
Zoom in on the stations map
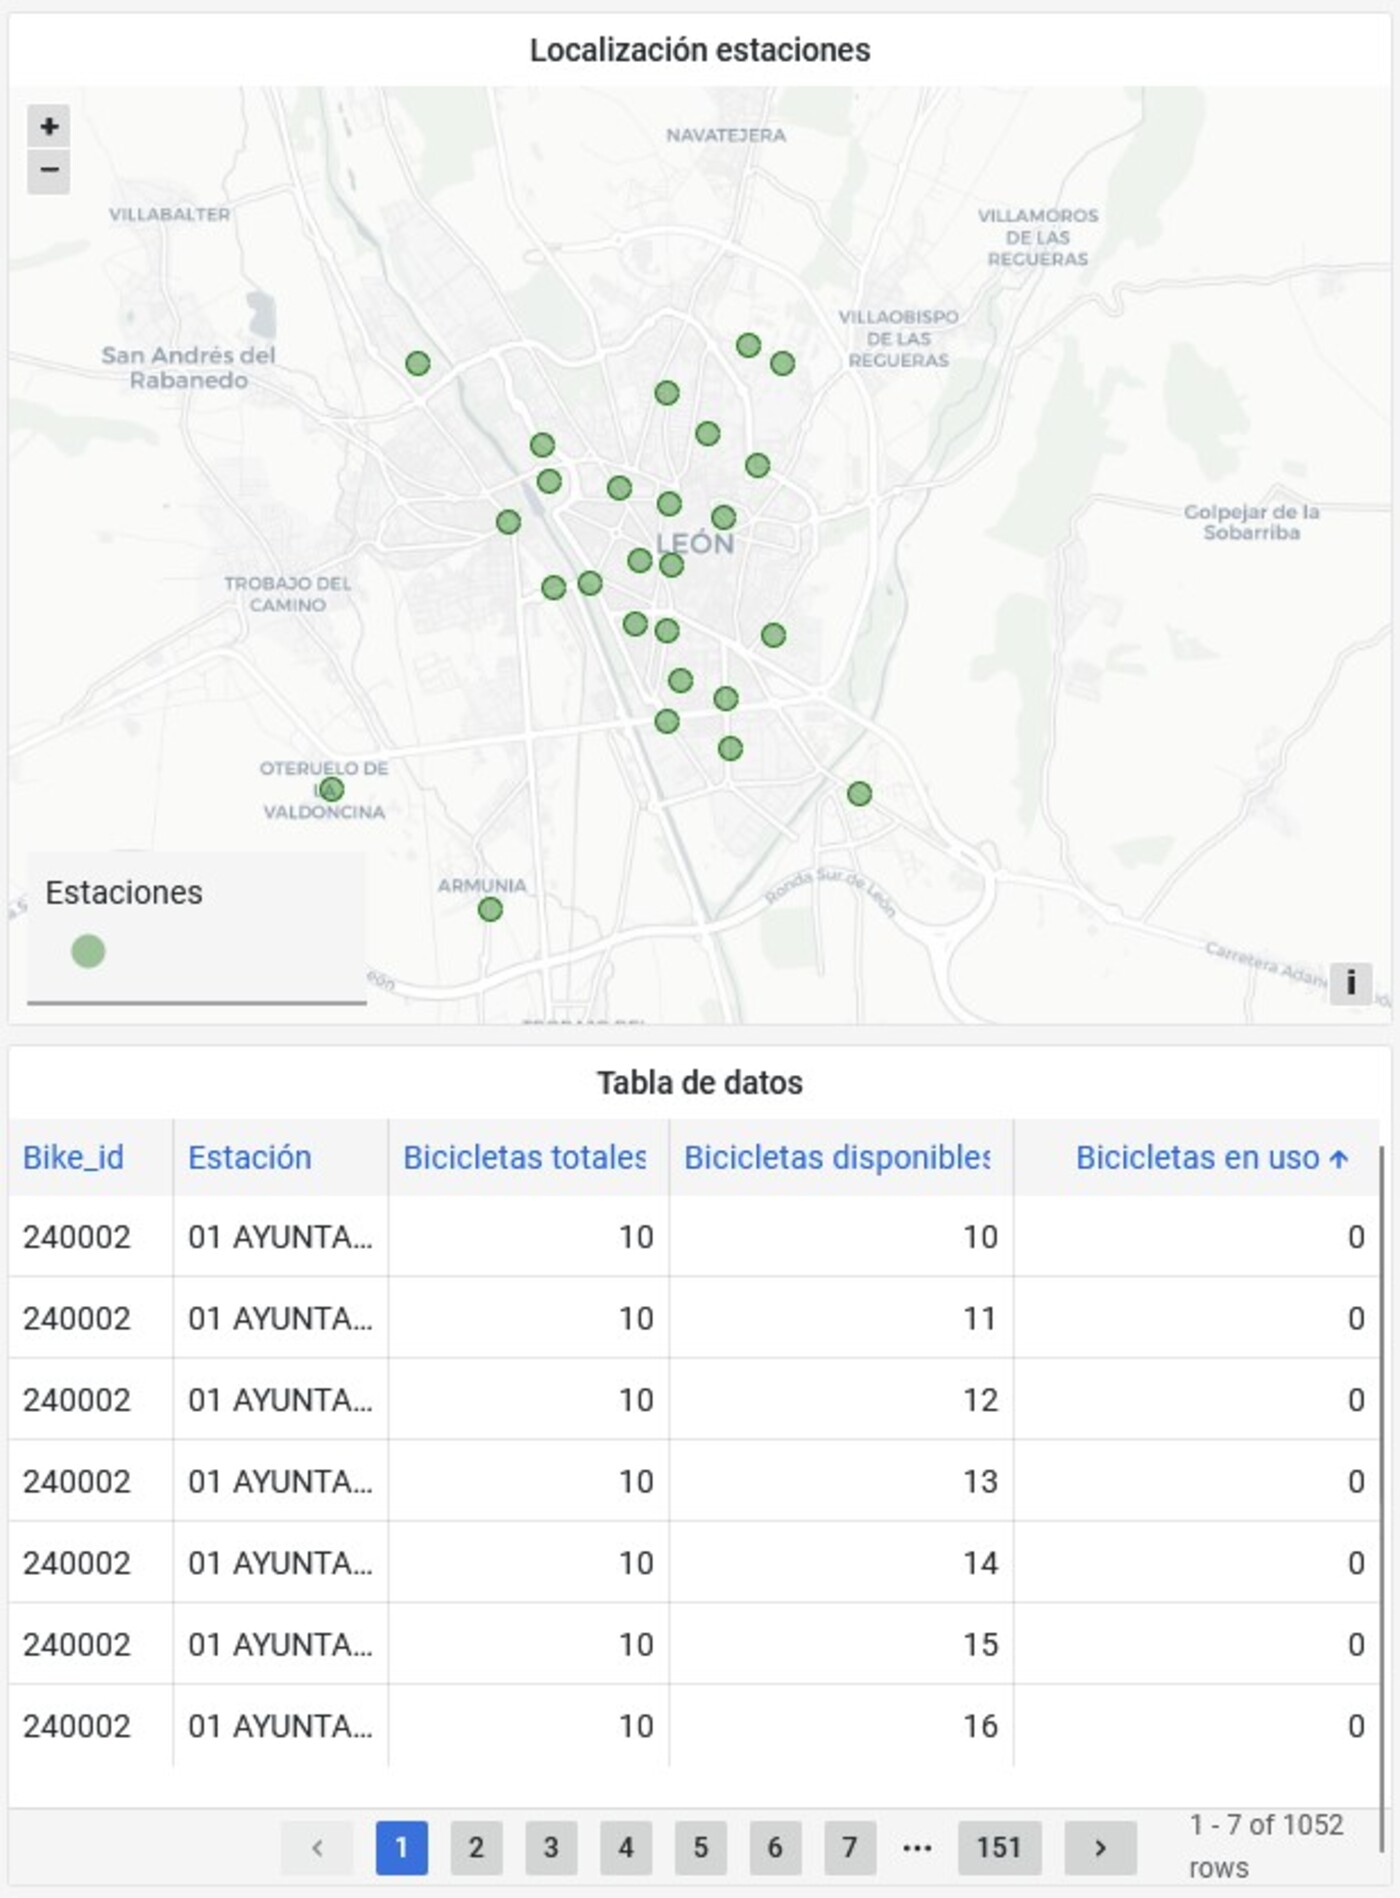(48, 127)
